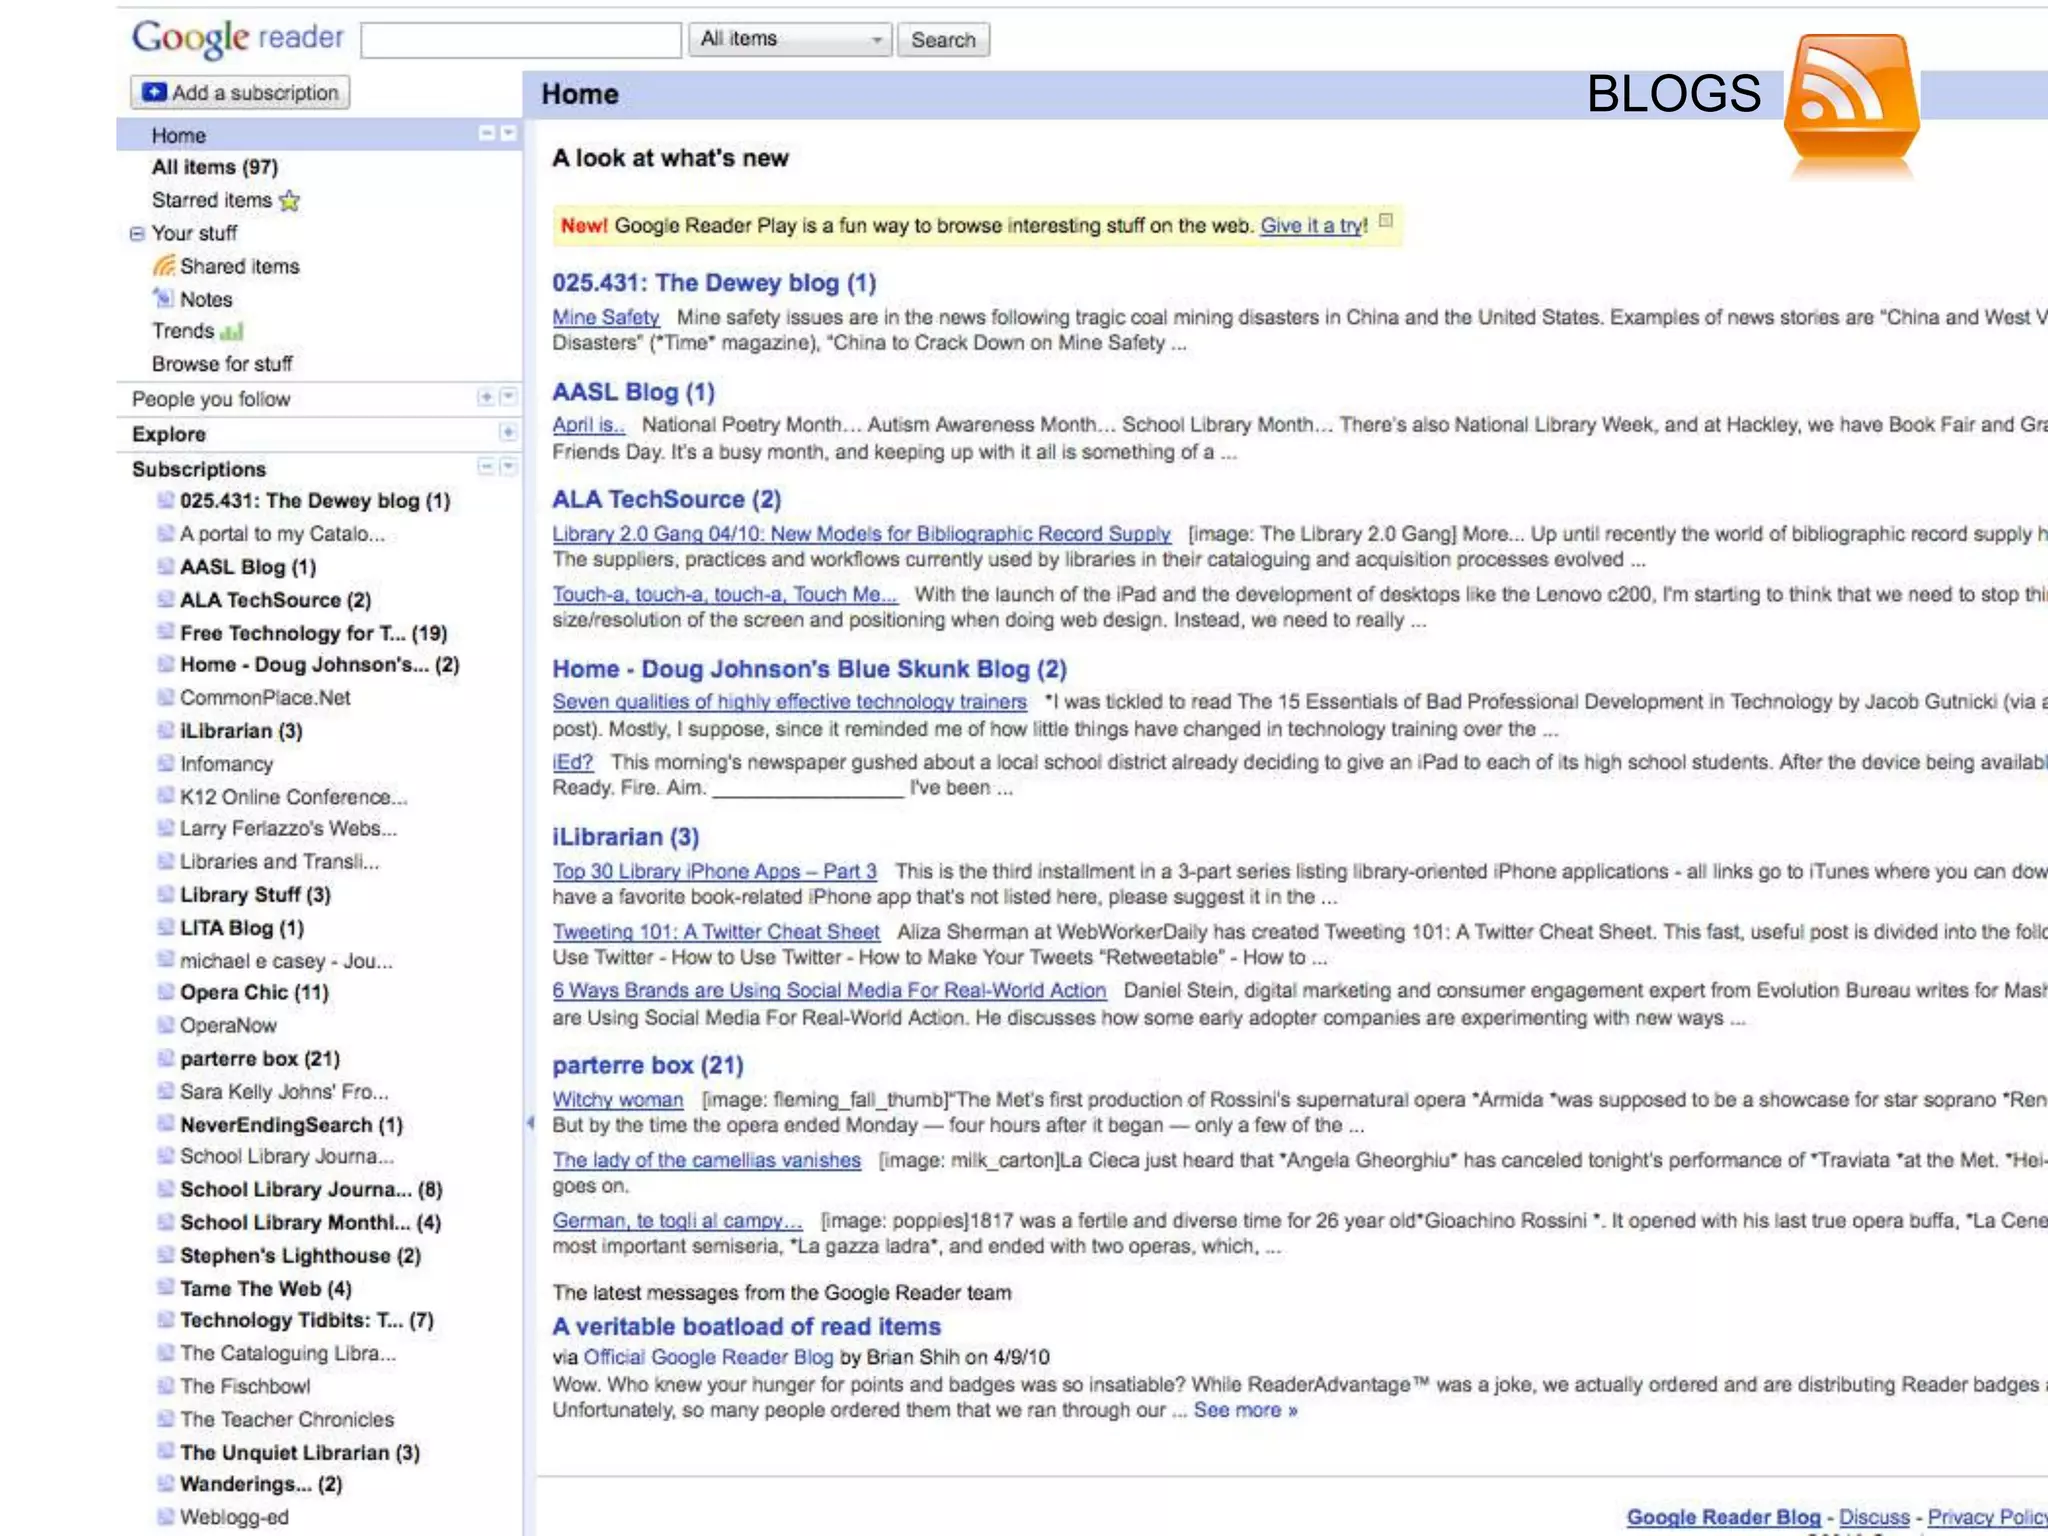The width and height of the screenshot is (2048, 1536).
Task: Open the School Library Monthl... (4) subscription
Action: 310,1222
